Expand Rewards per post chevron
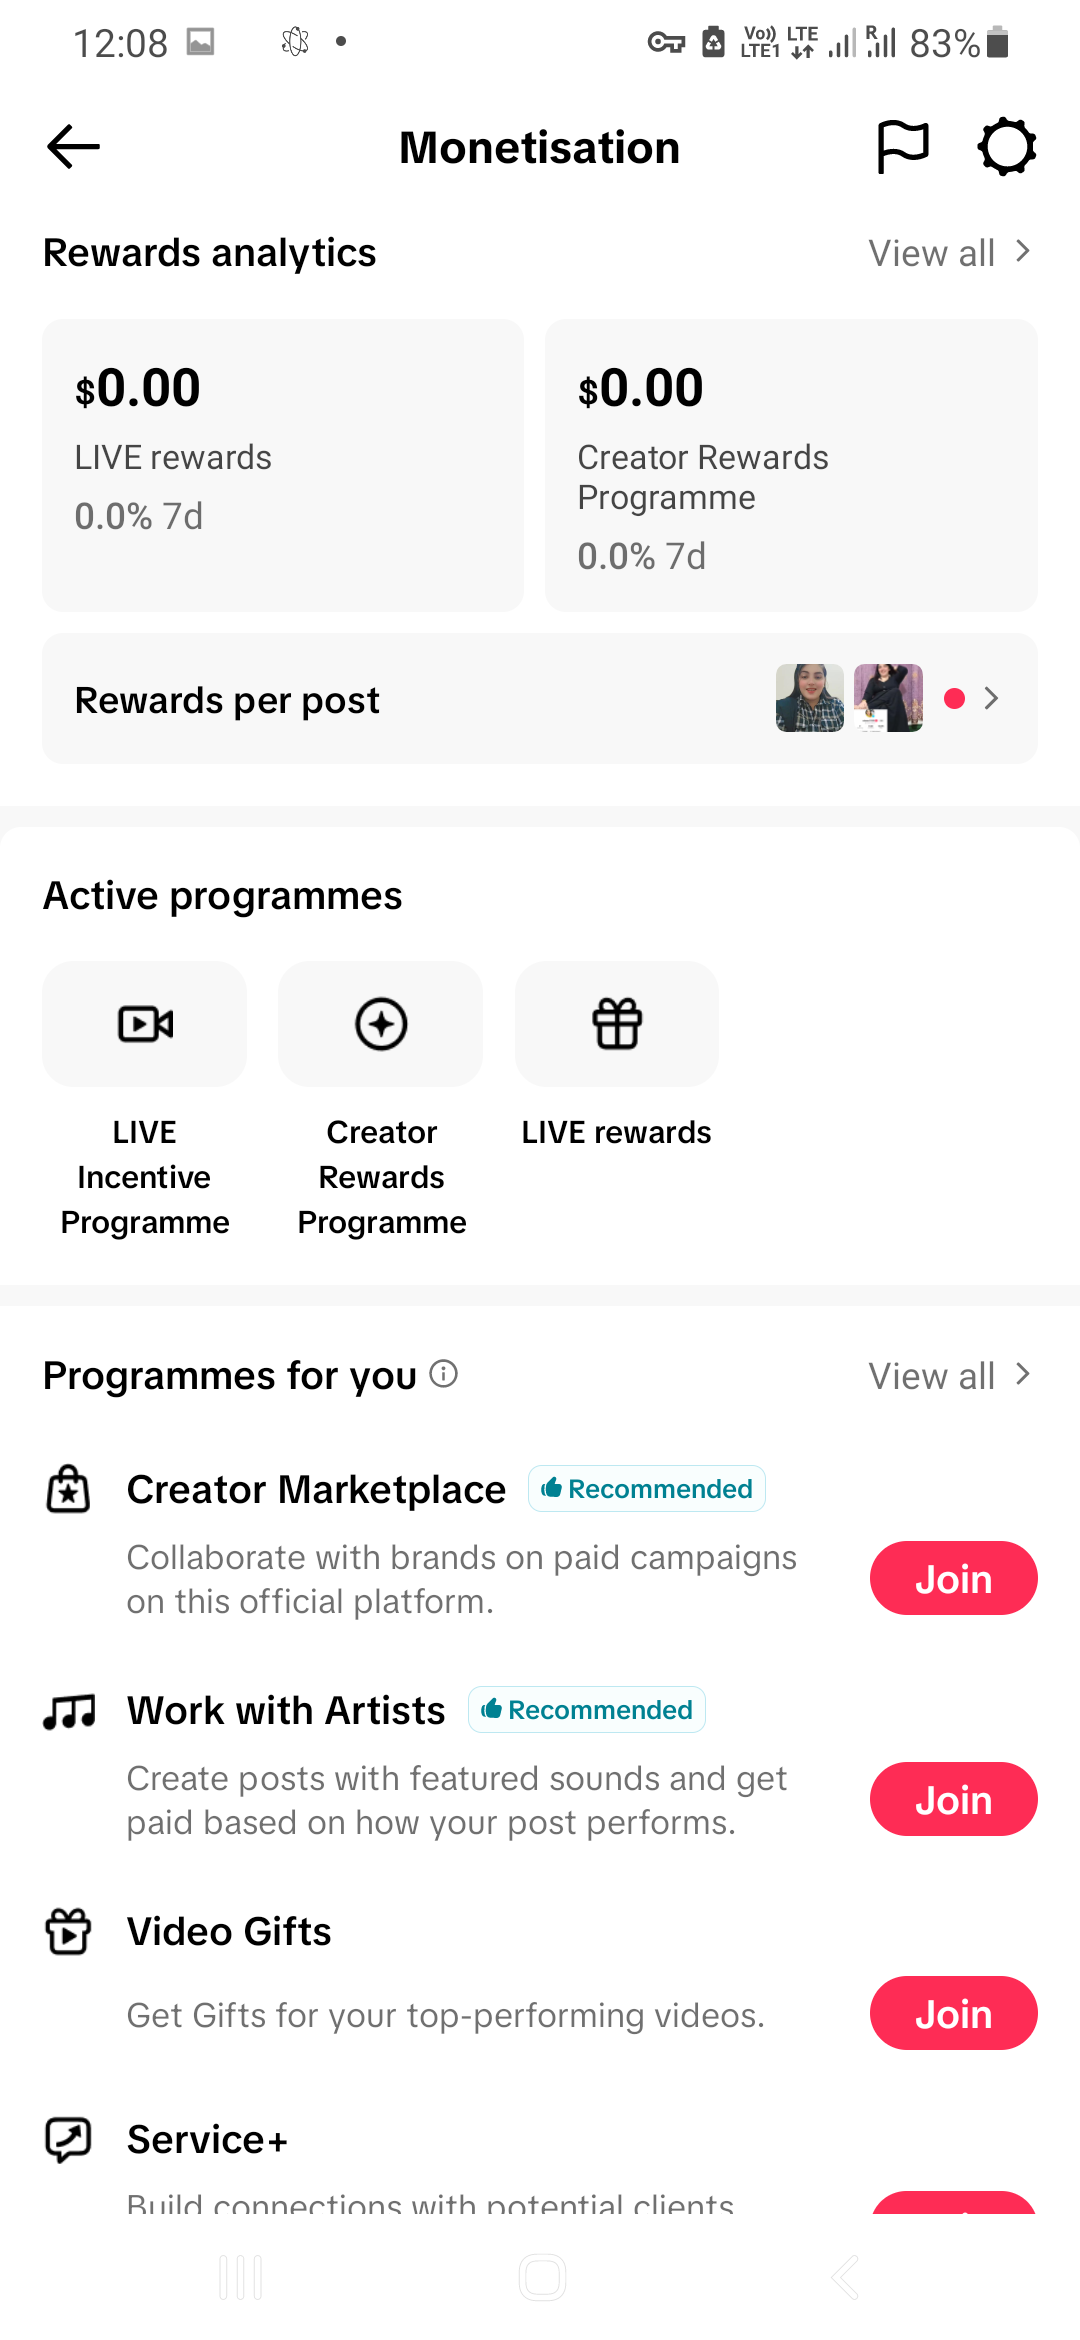The width and height of the screenshot is (1080, 2340). [x=991, y=699]
